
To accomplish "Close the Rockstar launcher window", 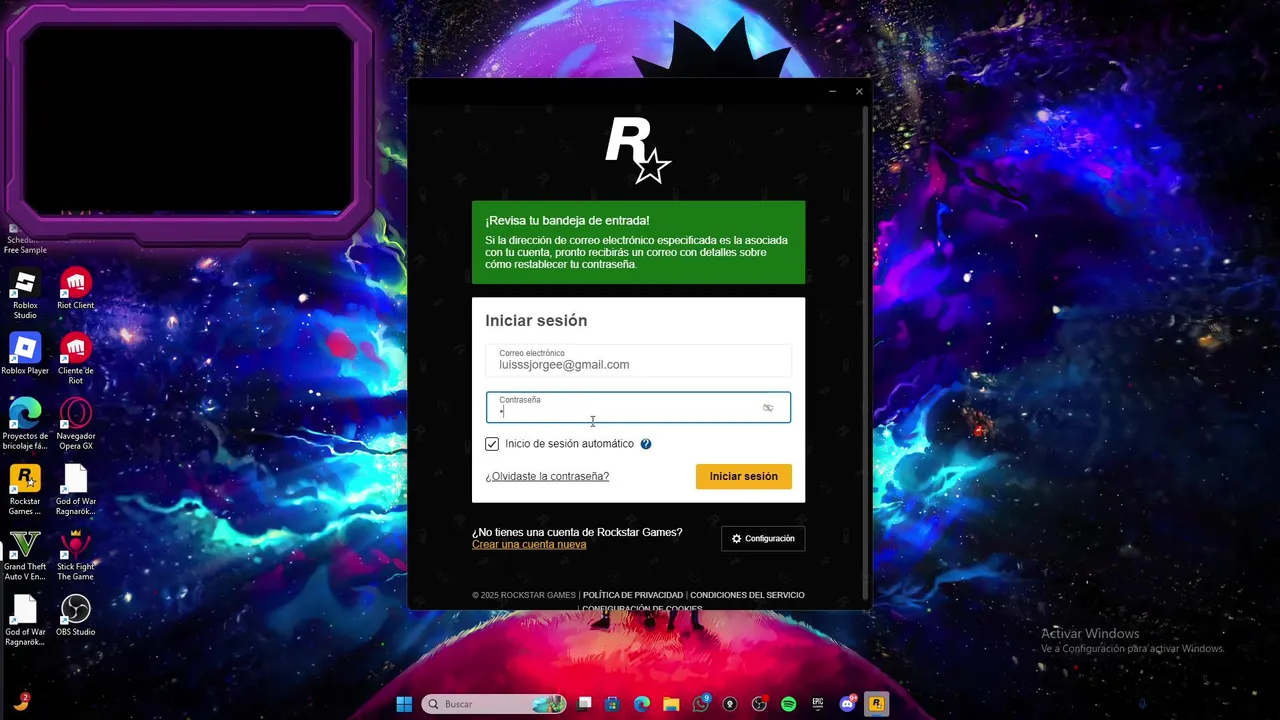I will click(x=859, y=91).
